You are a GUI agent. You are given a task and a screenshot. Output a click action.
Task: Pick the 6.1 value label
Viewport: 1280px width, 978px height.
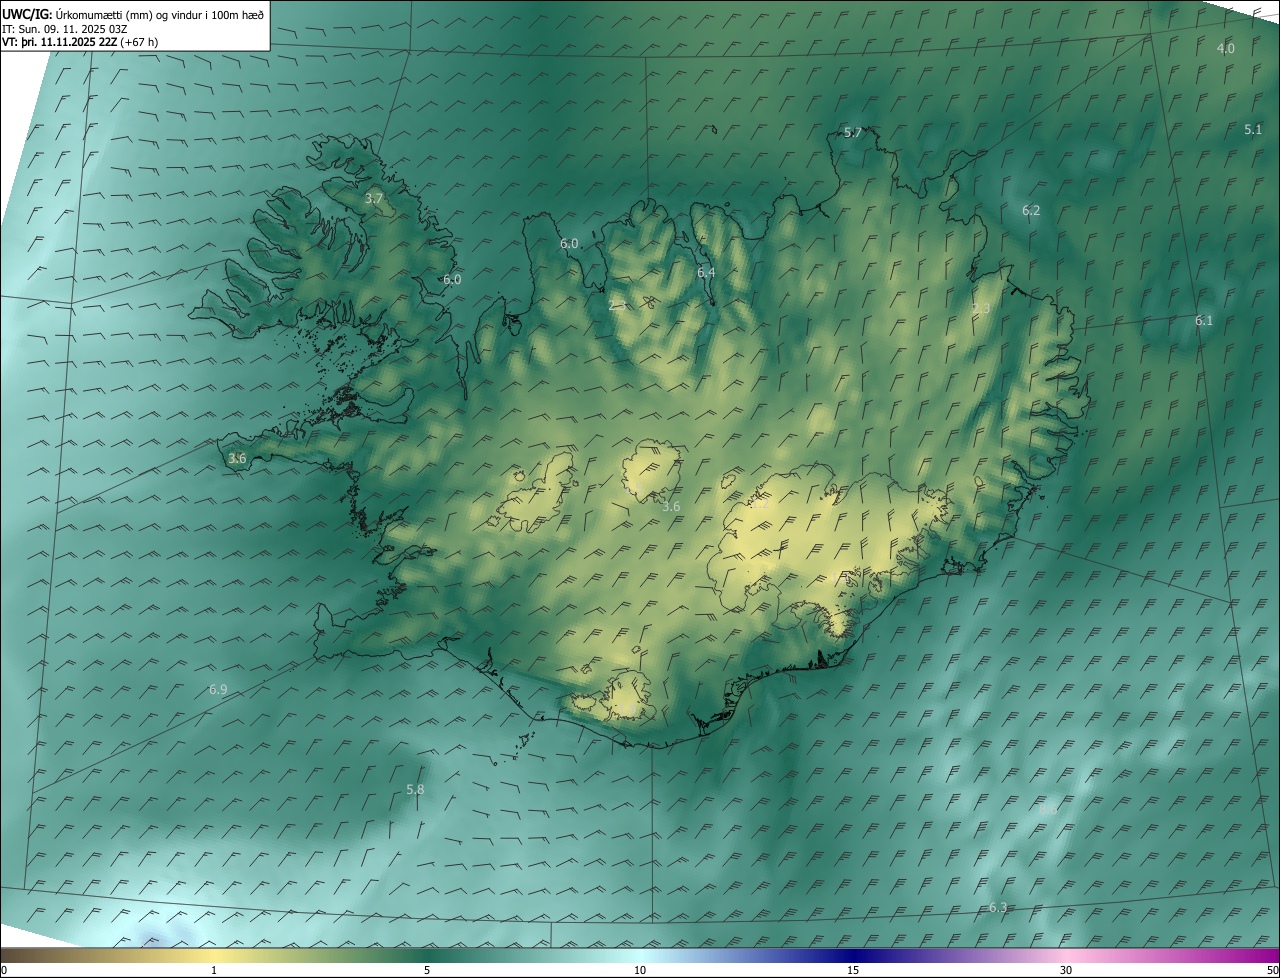(1203, 320)
